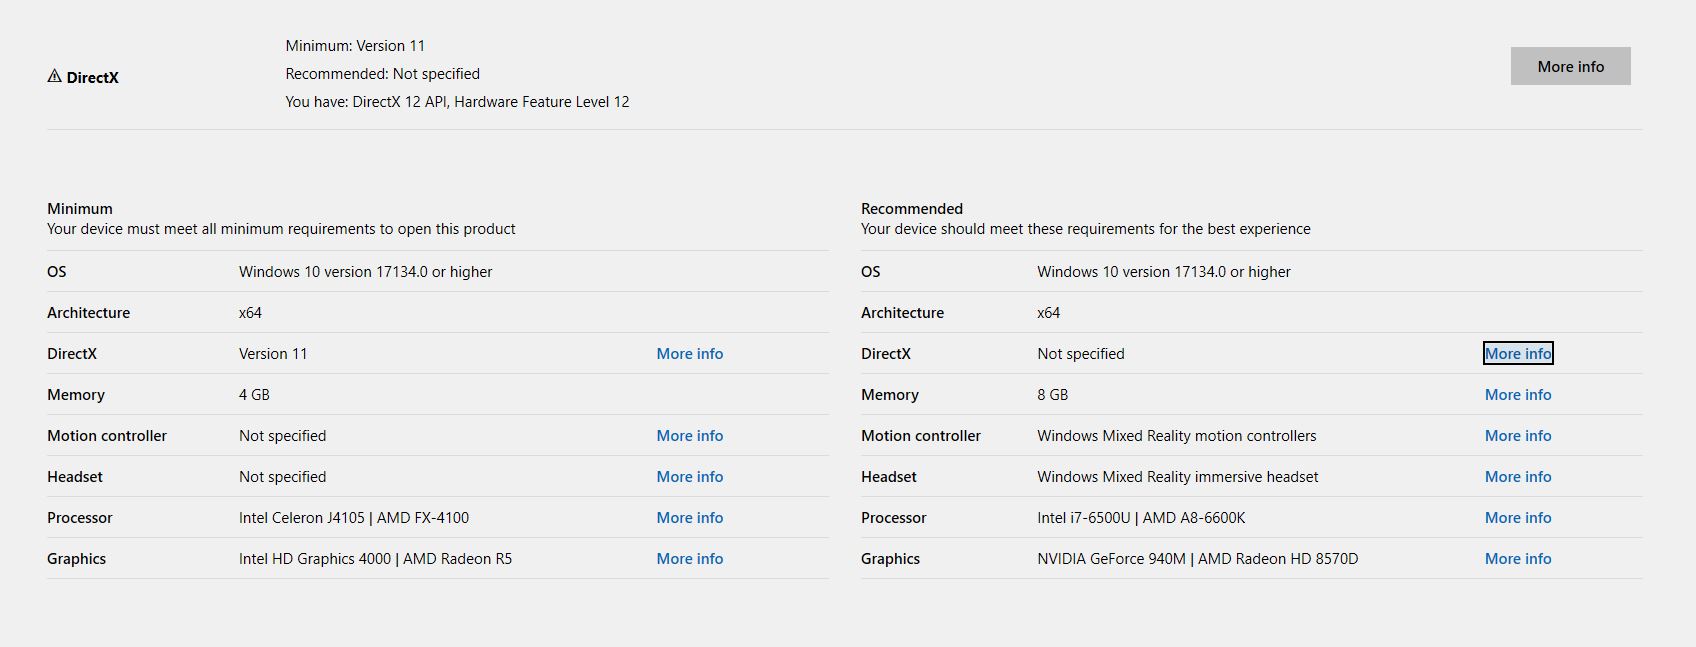Image resolution: width=1696 pixels, height=647 pixels.
Task: Follow More info link for recommended Headset
Action: (1517, 477)
